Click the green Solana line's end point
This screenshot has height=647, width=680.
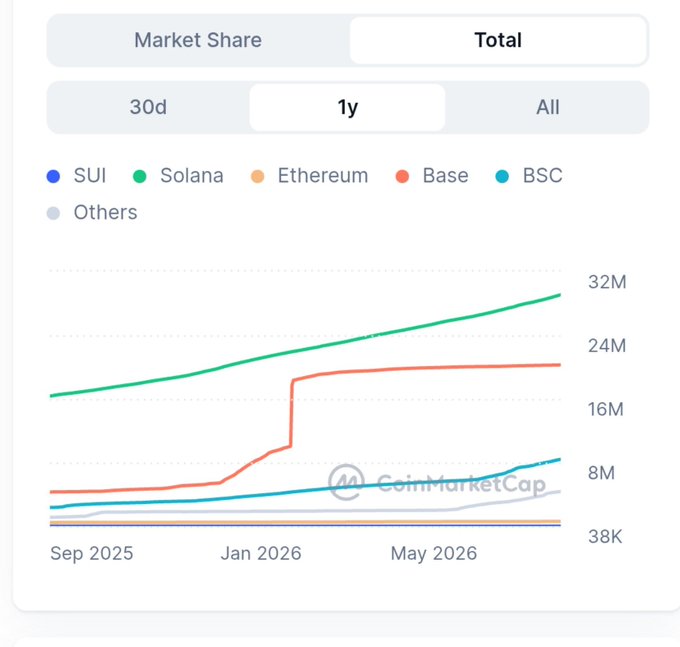pos(559,295)
